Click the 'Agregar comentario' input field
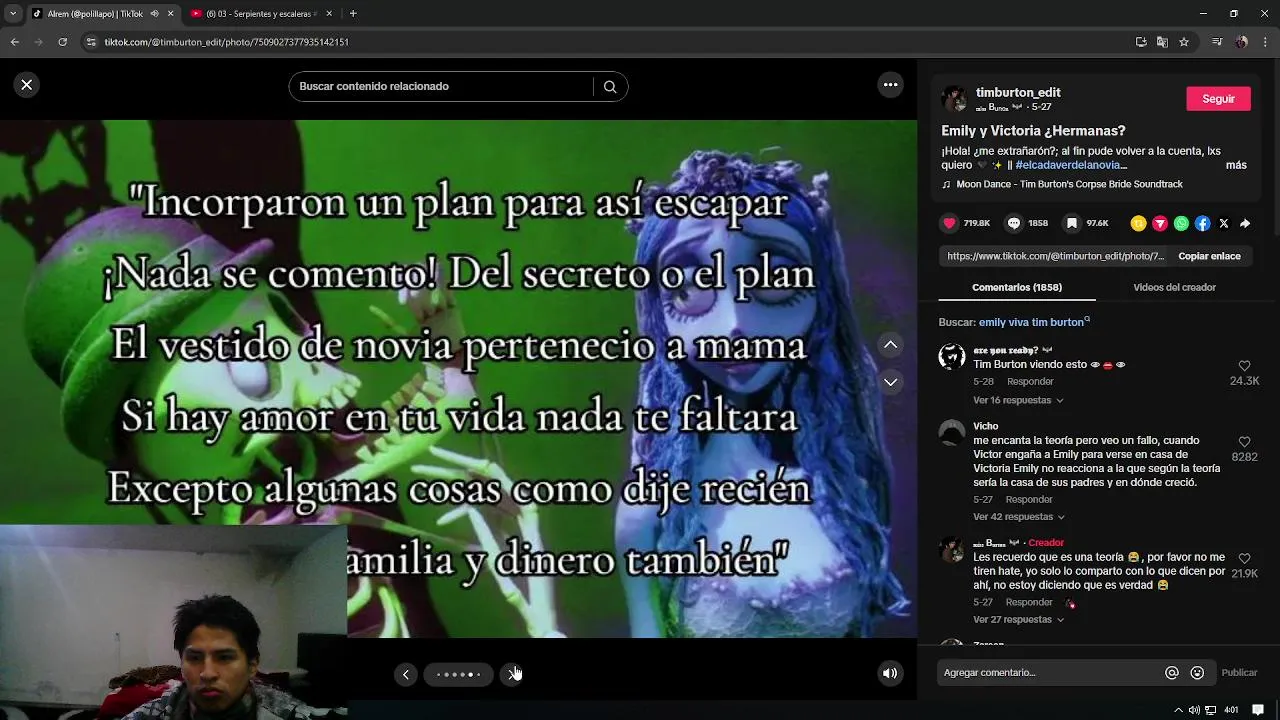1280x720 pixels. [1050, 673]
